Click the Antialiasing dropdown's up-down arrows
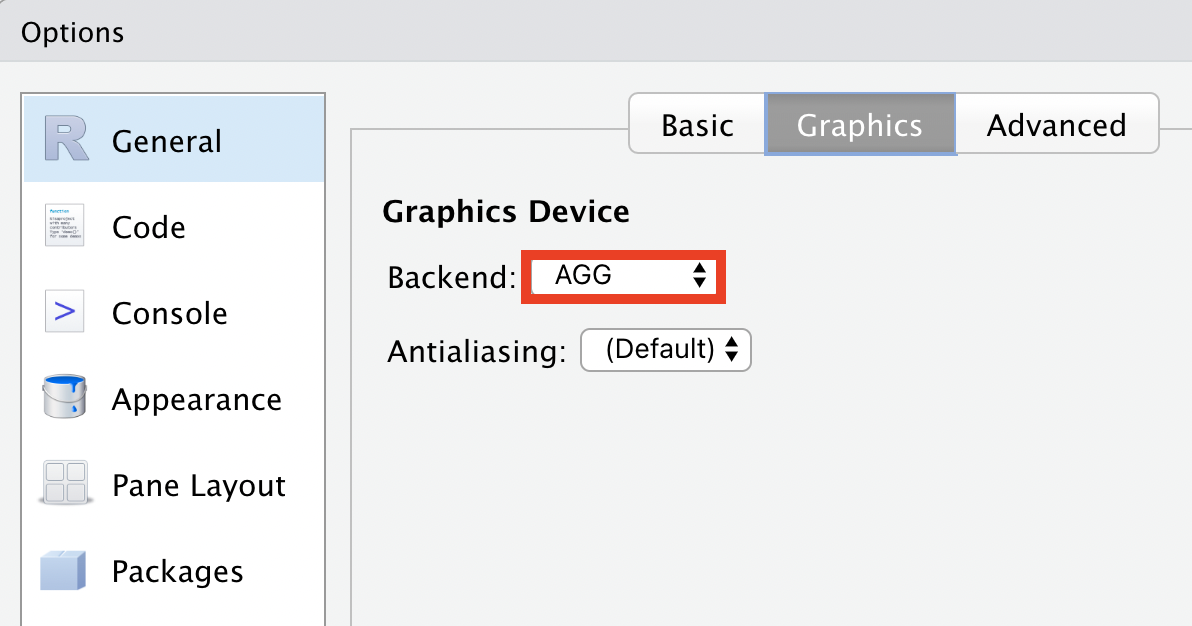 (x=731, y=350)
